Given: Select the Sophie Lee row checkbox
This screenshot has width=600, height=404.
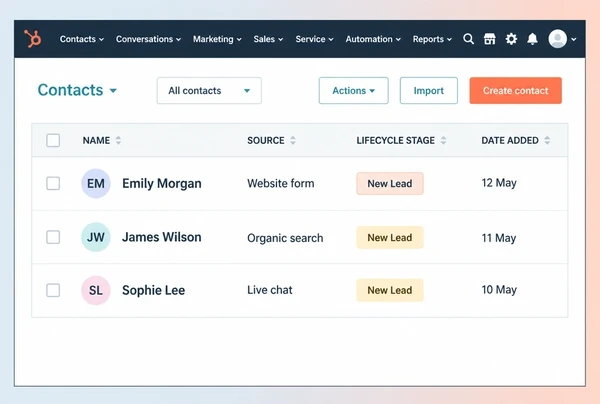Looking at the screenshot, I should coord(53,290).
